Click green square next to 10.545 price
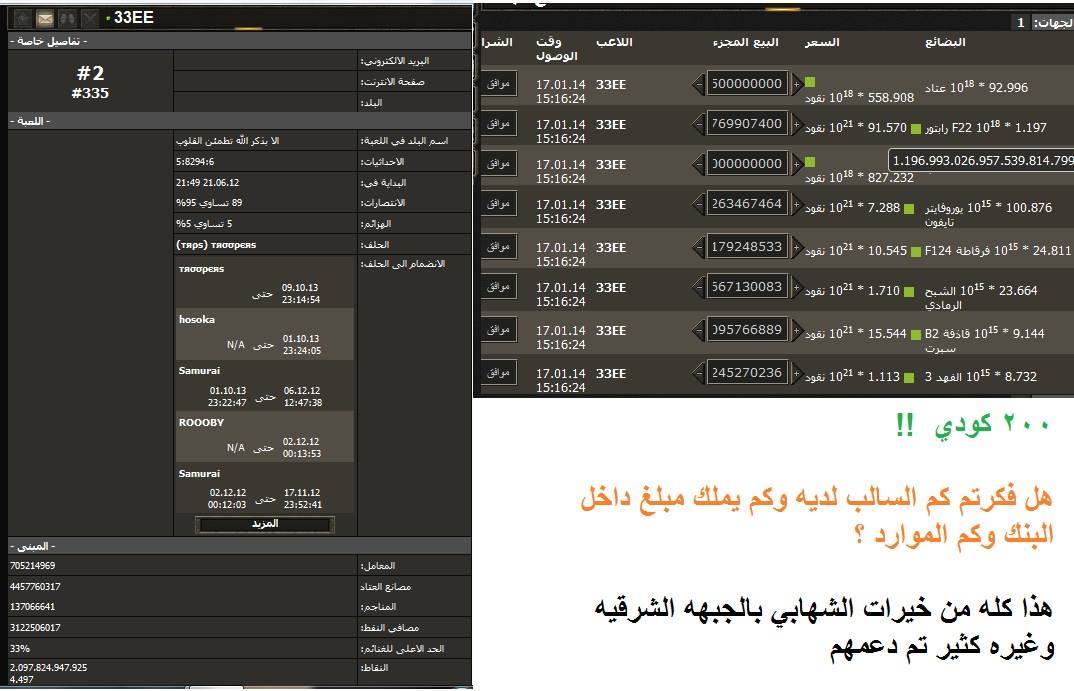 click(915, 251)
